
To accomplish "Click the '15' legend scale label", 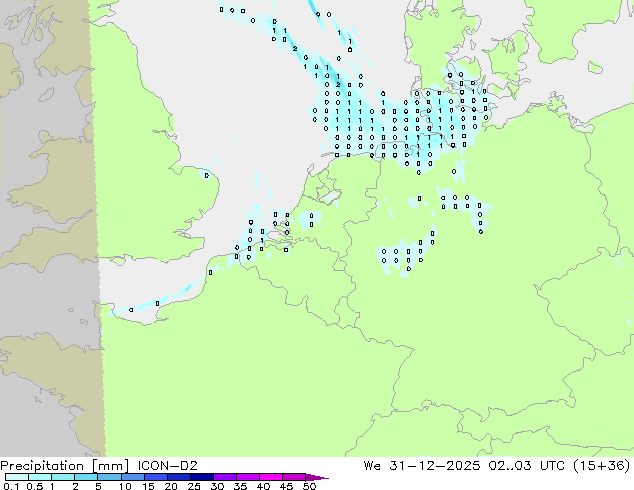I will [x=148, y=486].
